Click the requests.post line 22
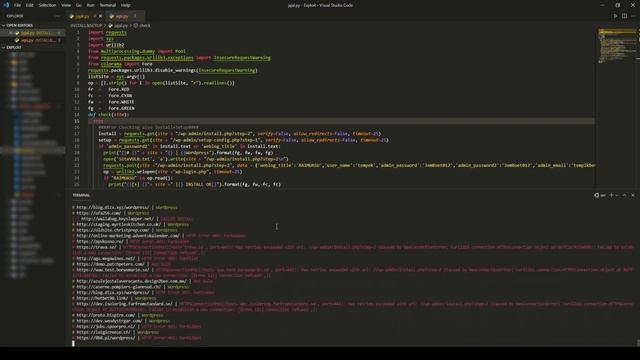The image size is (640, 360). point(349,165)
